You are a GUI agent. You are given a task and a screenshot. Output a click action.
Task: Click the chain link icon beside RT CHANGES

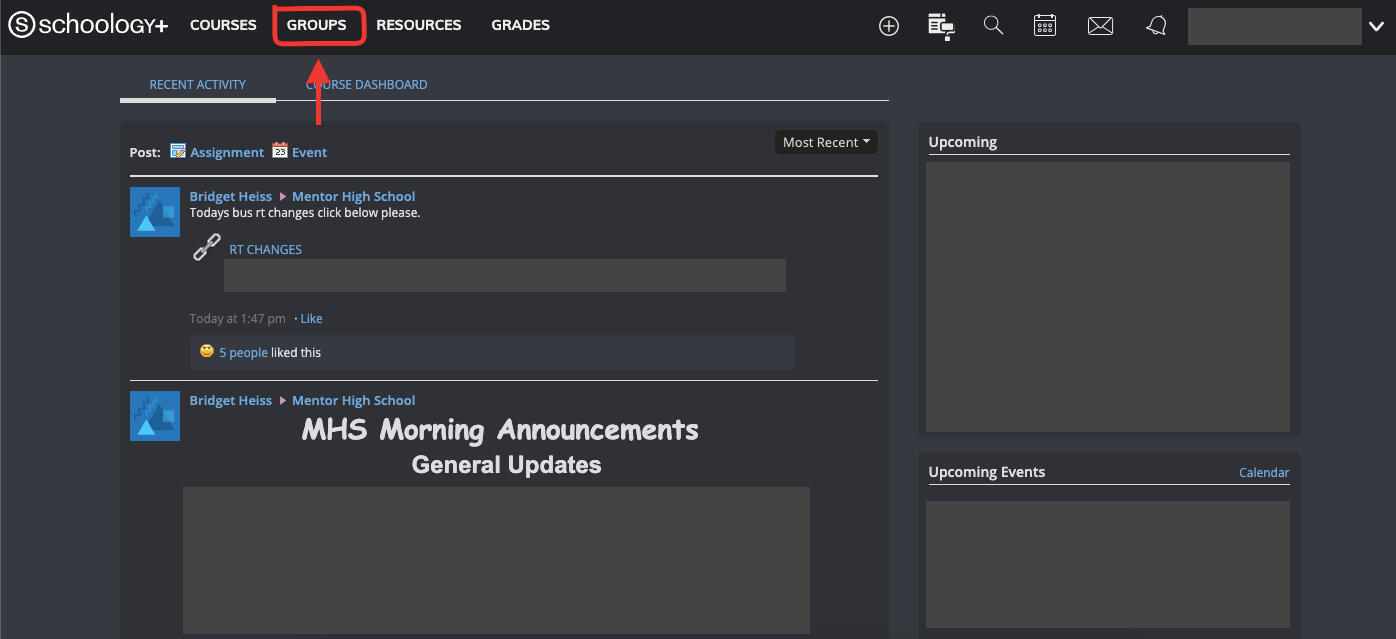pyautogui.click(x=207, y=247)
